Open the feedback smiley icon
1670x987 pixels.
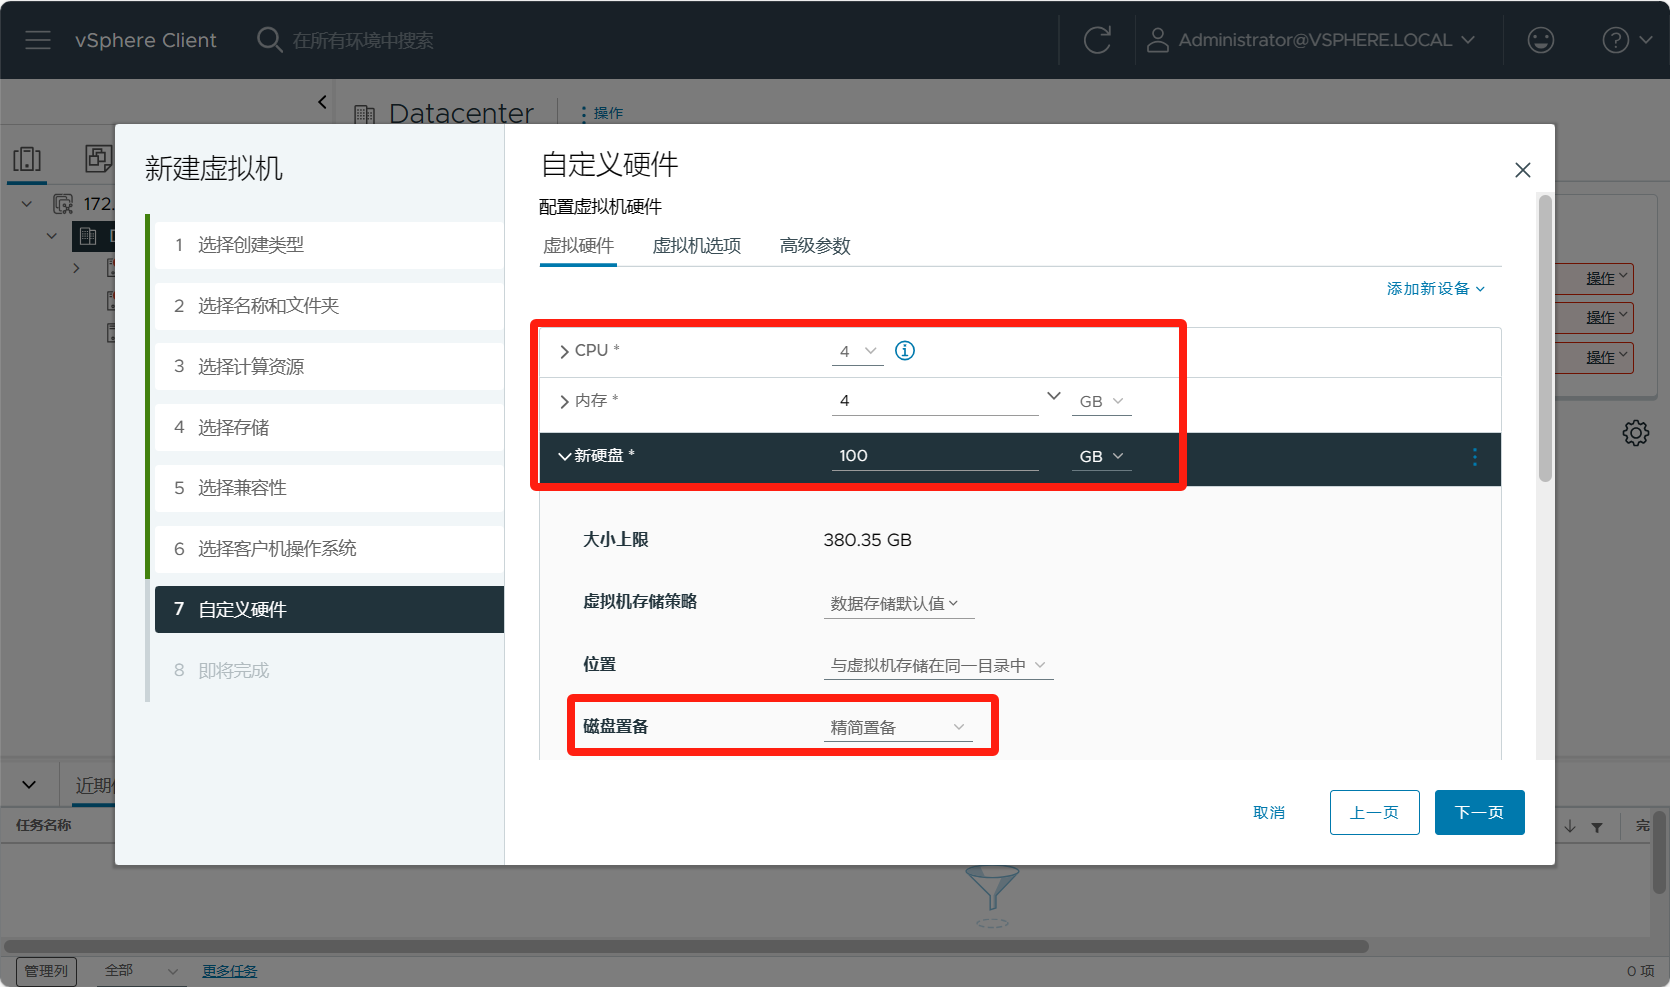[1540, 40]
